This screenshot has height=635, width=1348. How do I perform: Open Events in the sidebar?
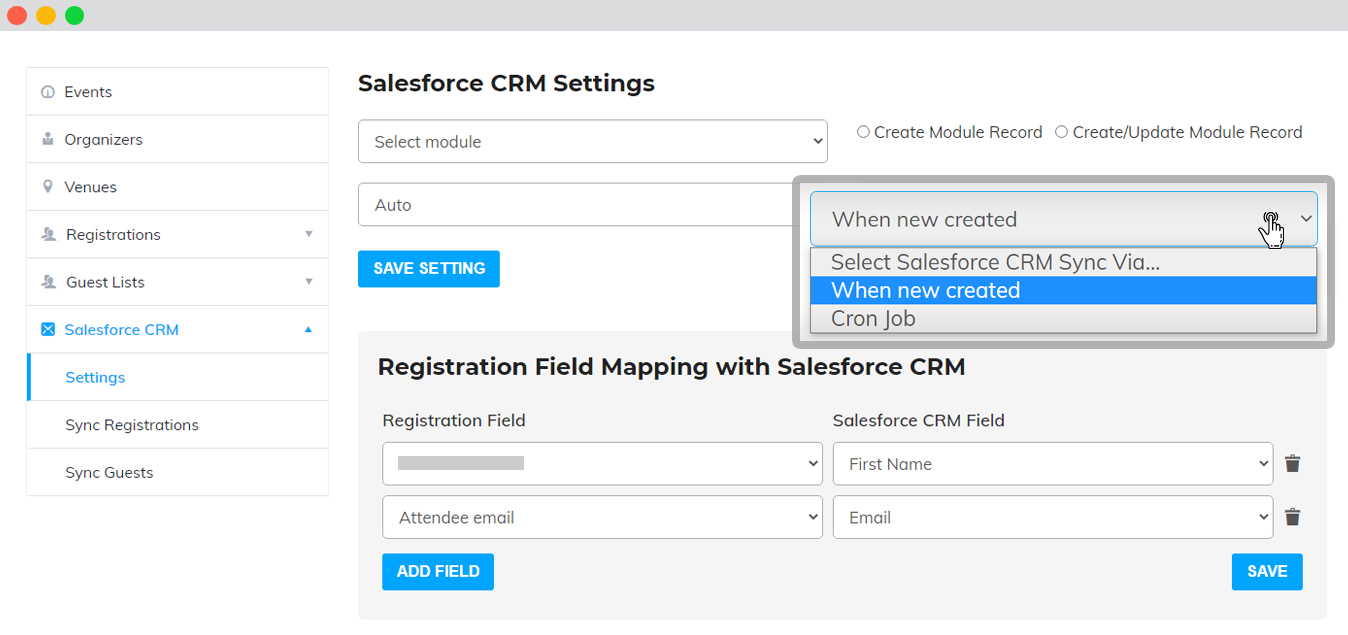[x=177, y=92]
